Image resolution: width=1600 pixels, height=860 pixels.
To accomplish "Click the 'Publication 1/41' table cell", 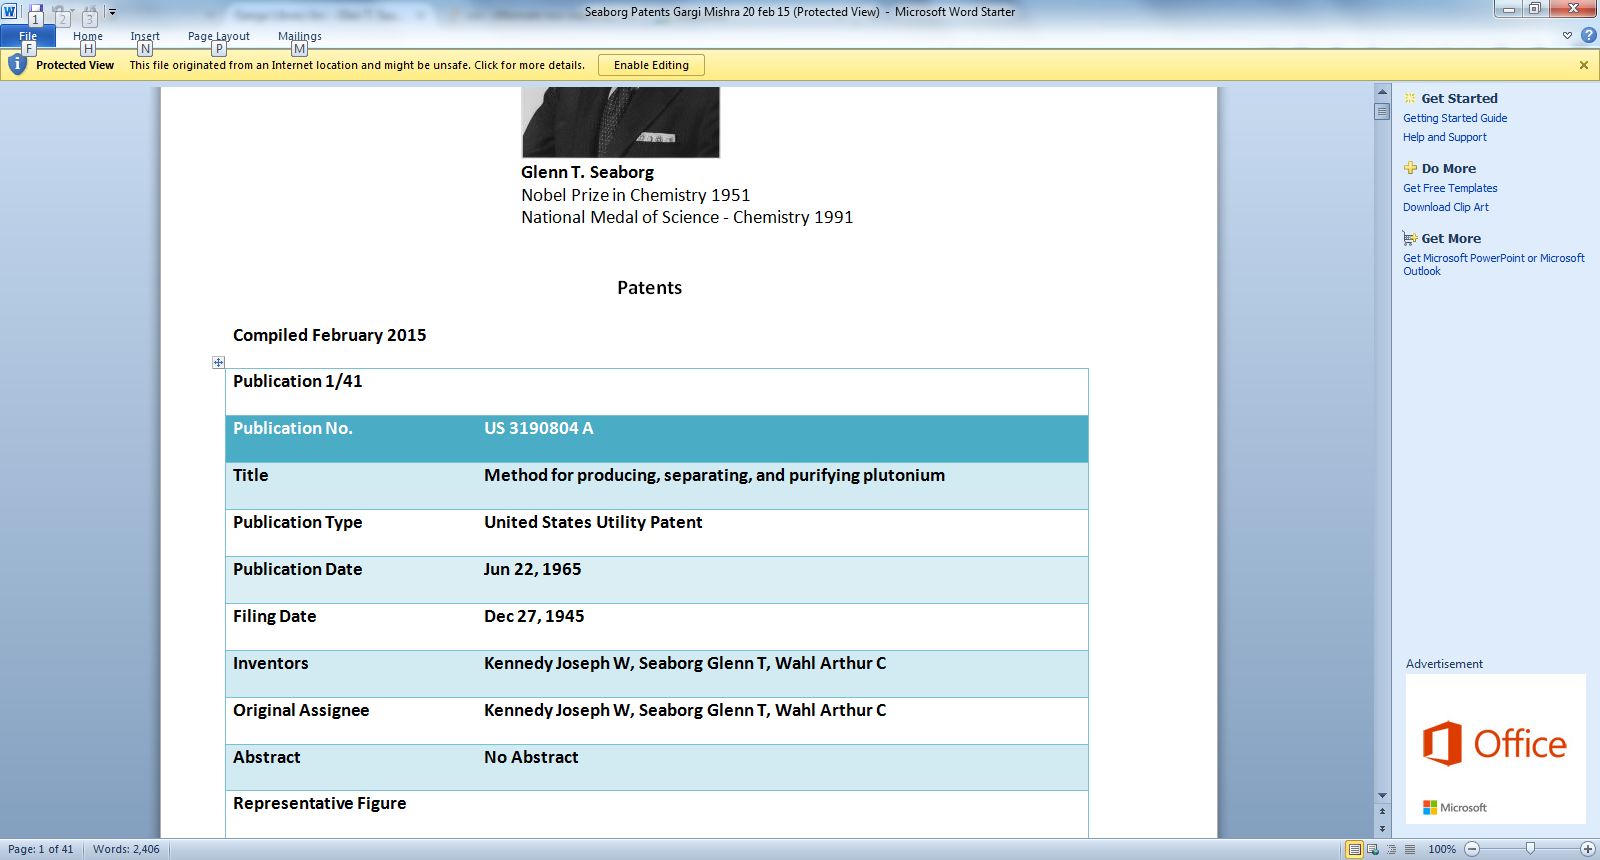I will [x=657, y=392].
